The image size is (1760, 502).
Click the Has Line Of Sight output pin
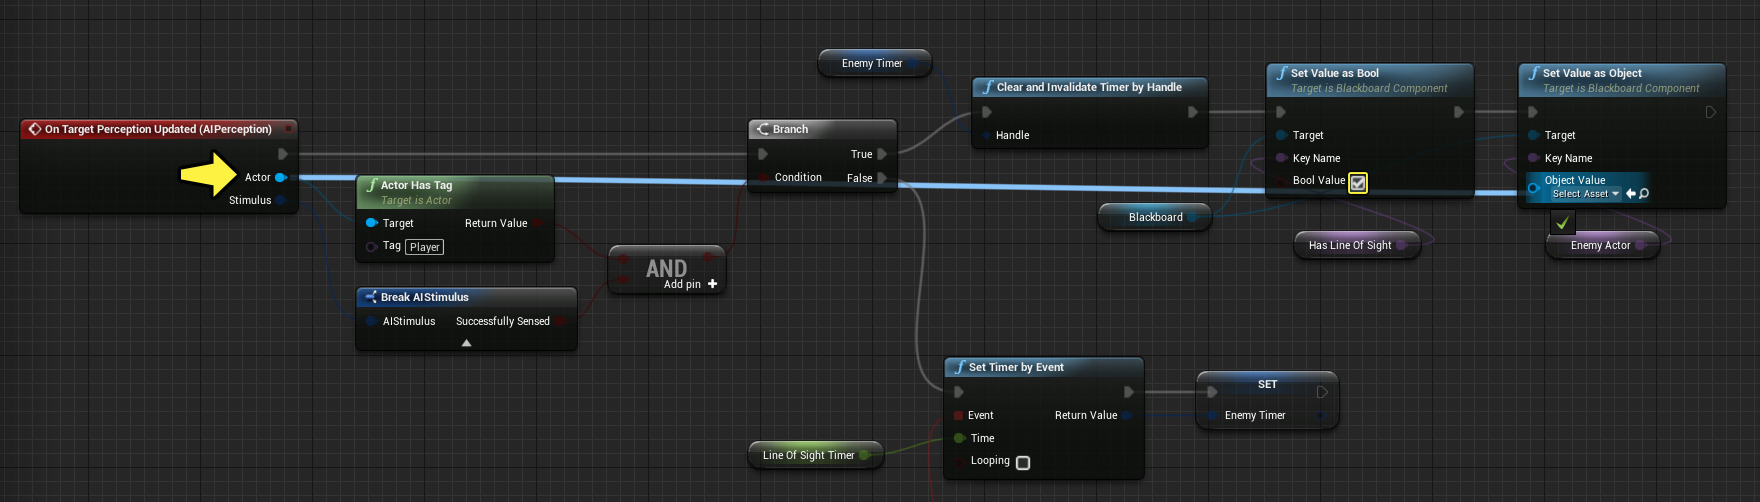(x=1401, y=245)
